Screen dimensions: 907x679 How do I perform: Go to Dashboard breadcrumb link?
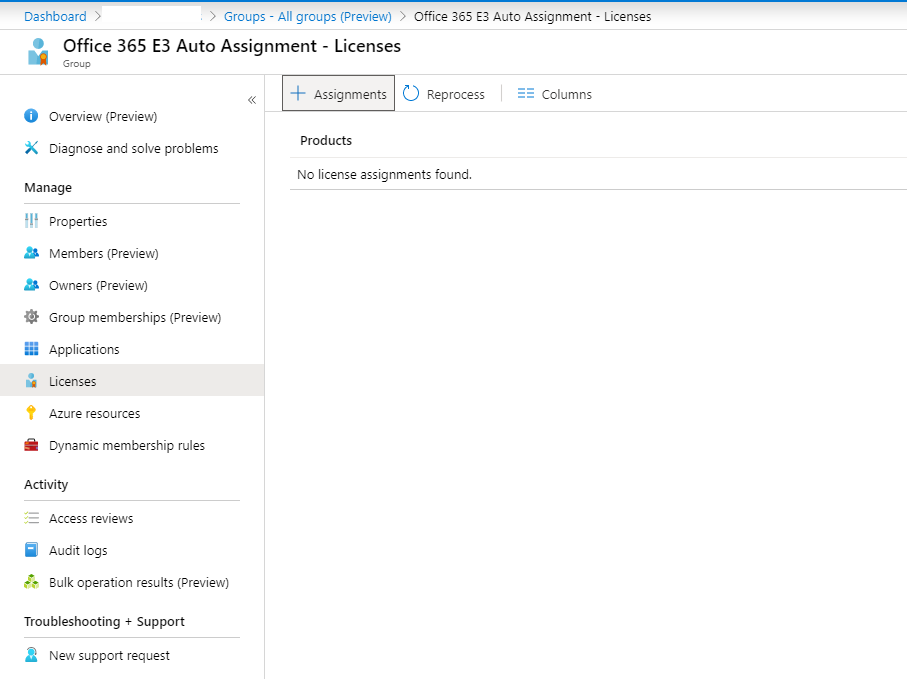click(x=55, y=16)
